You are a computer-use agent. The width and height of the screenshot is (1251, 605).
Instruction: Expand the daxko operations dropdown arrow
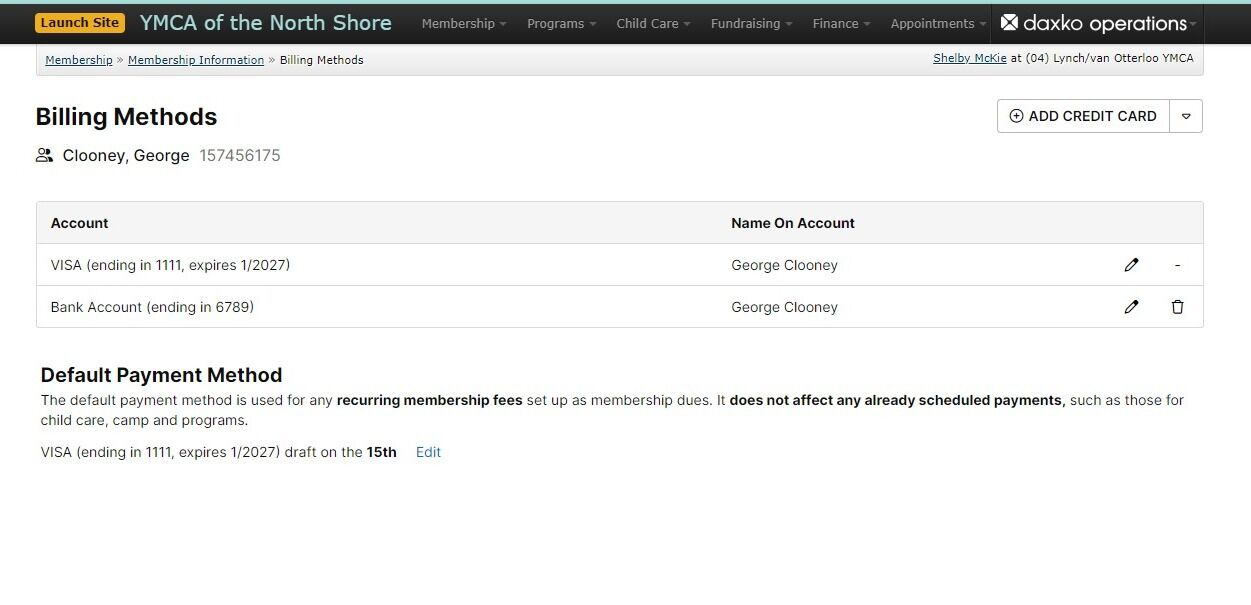click(1193, 25)
